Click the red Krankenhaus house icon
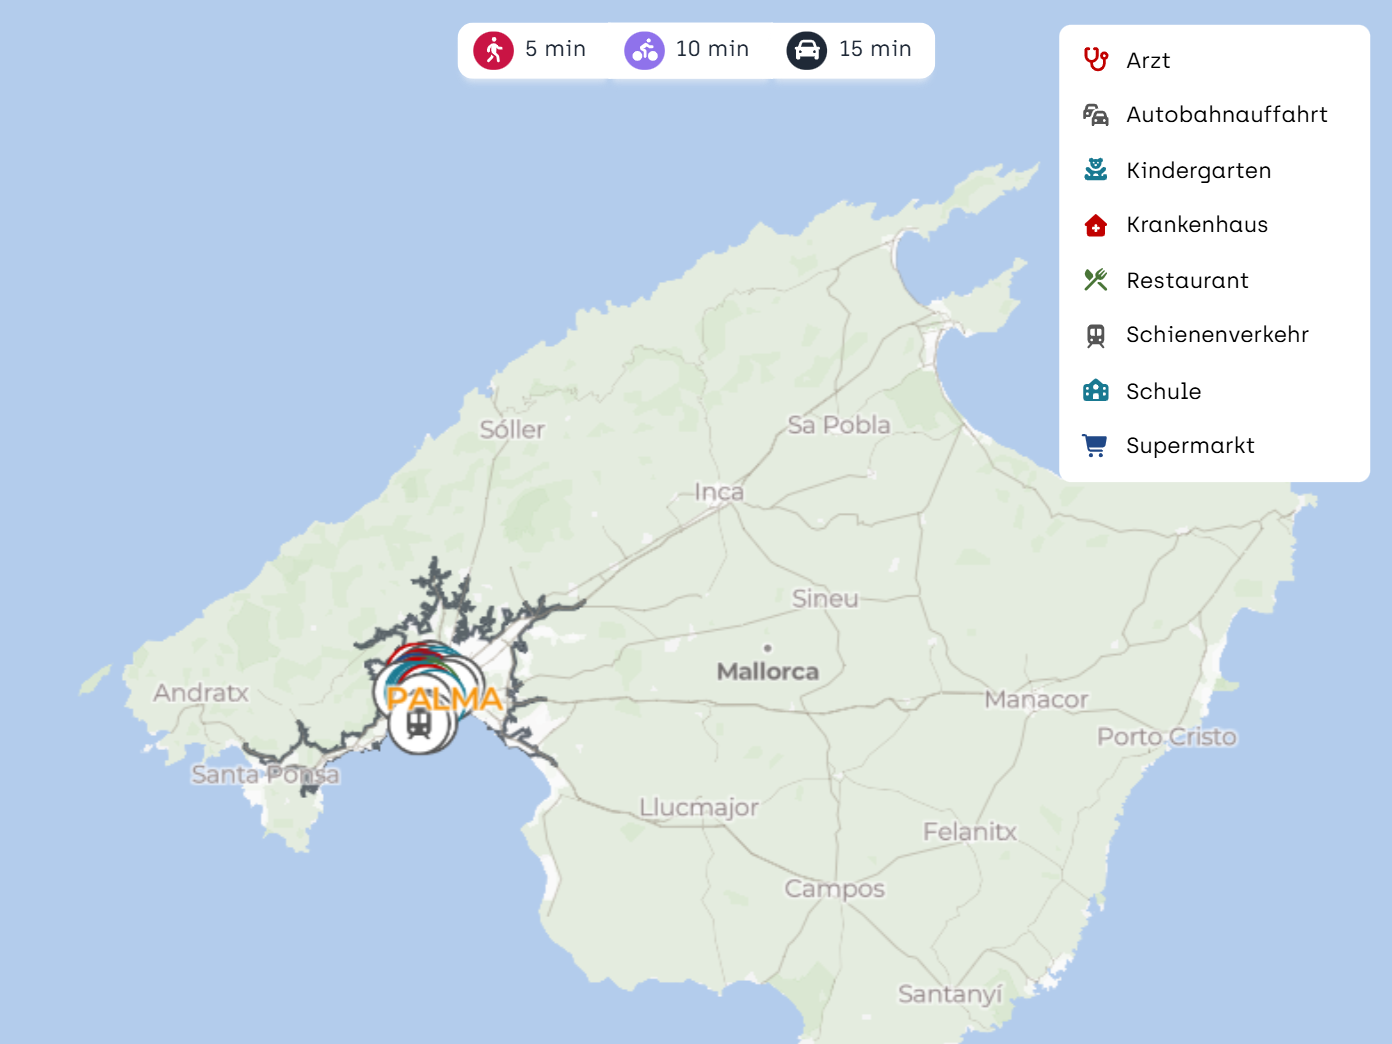 point(1096,225)
